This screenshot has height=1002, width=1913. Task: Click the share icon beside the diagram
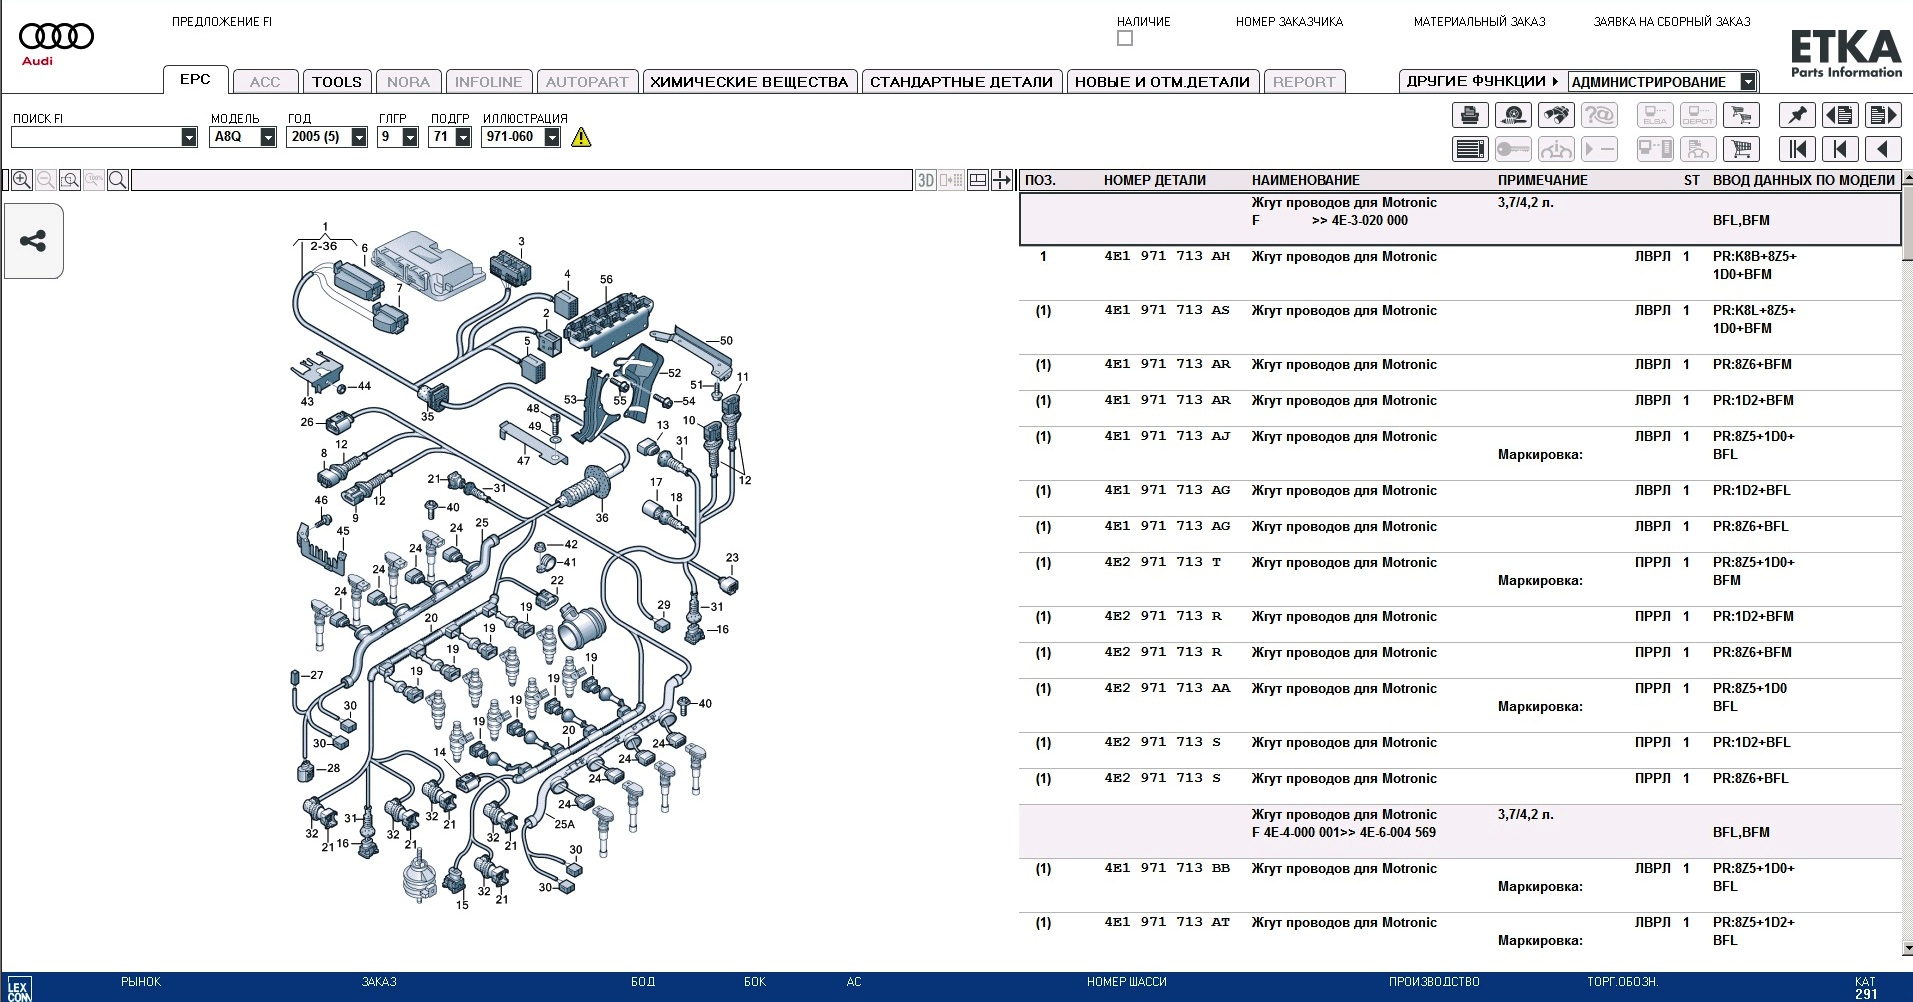point(33,241)
